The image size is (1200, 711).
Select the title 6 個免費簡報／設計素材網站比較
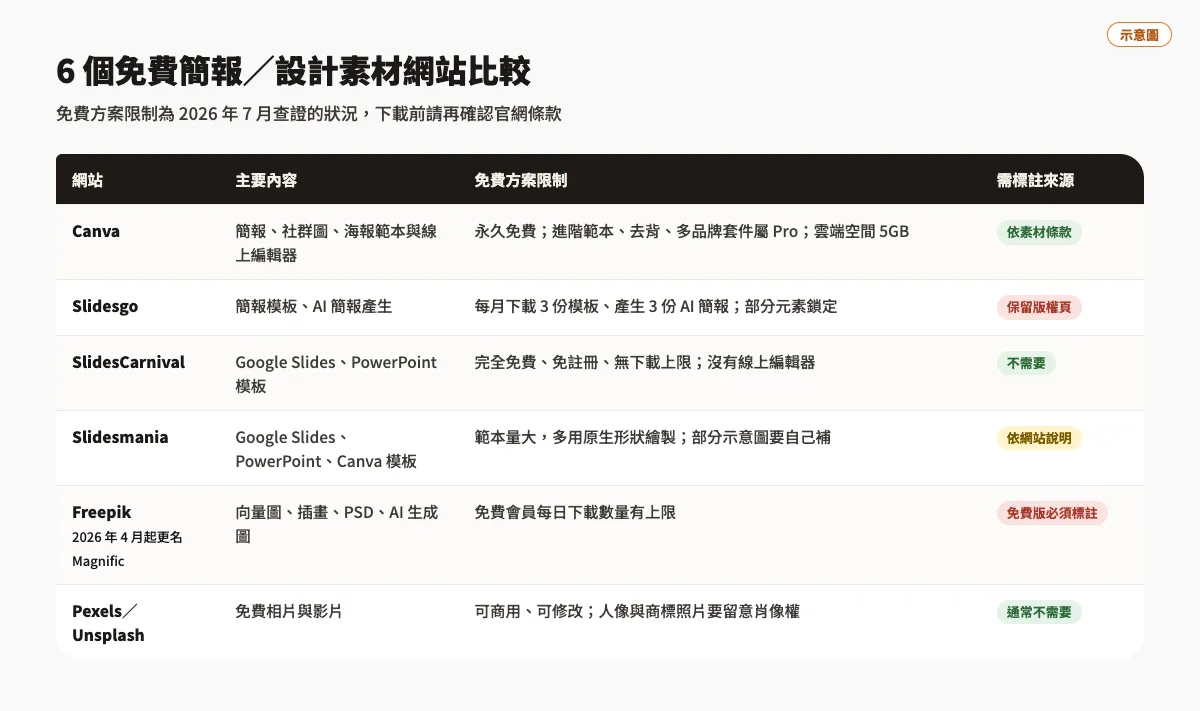point(293,72)
